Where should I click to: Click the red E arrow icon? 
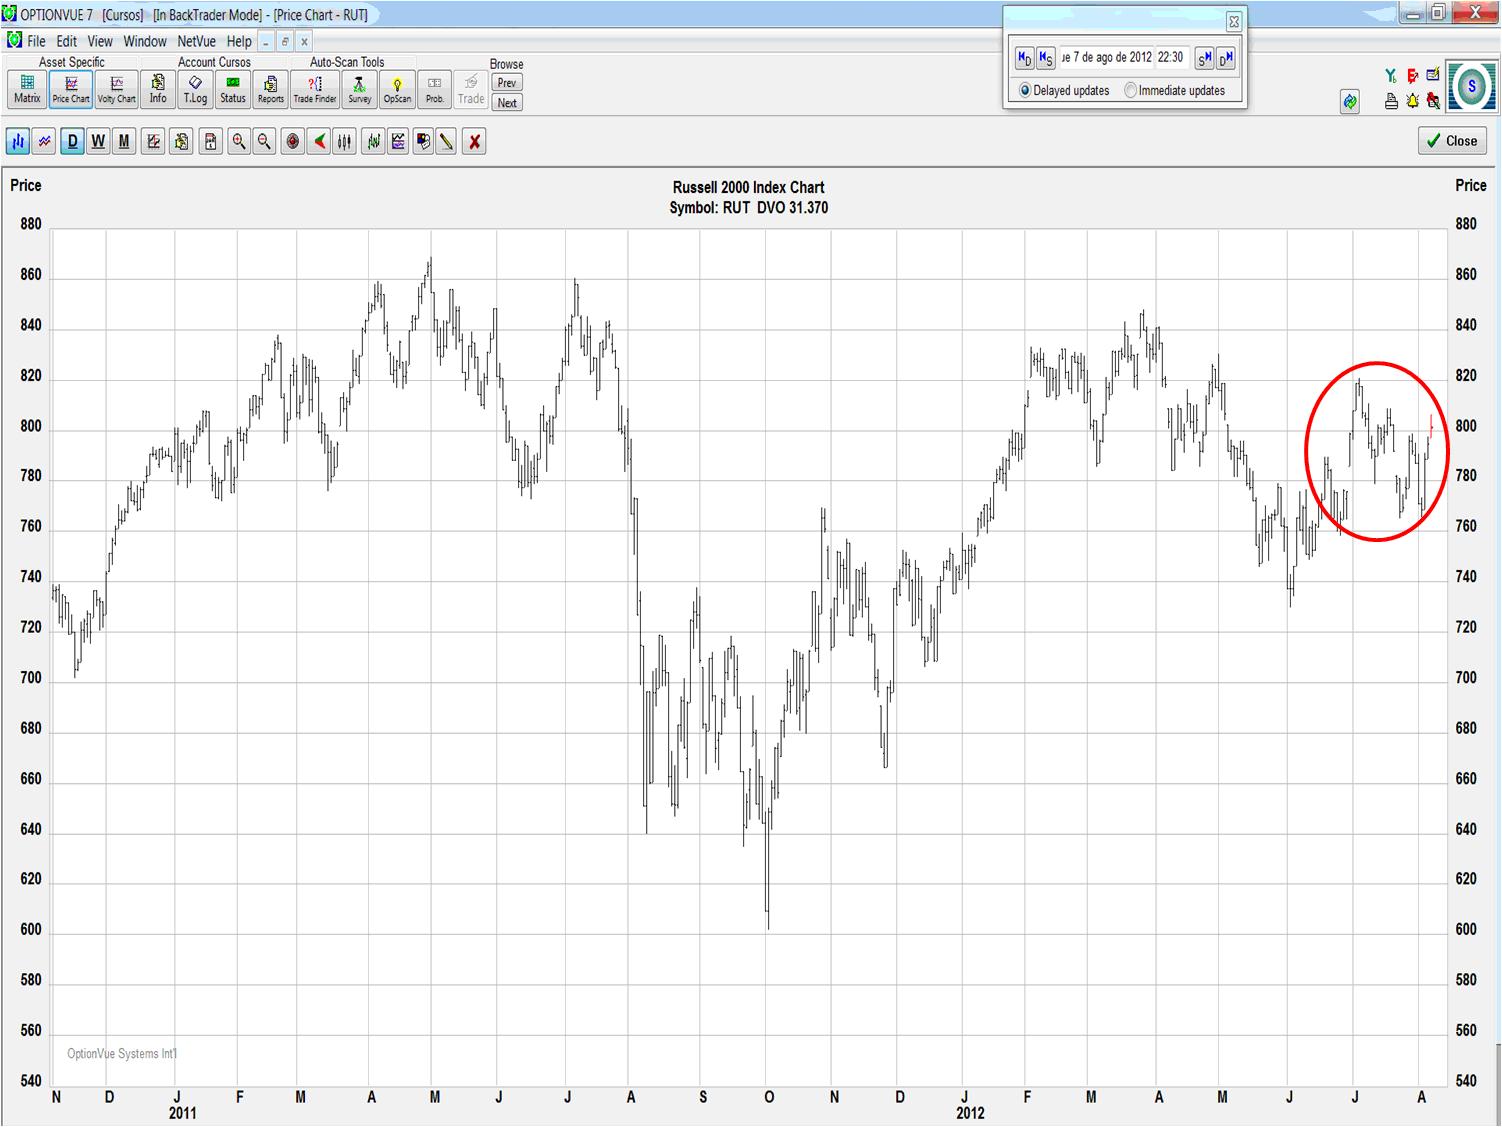tap(1412, 76)
